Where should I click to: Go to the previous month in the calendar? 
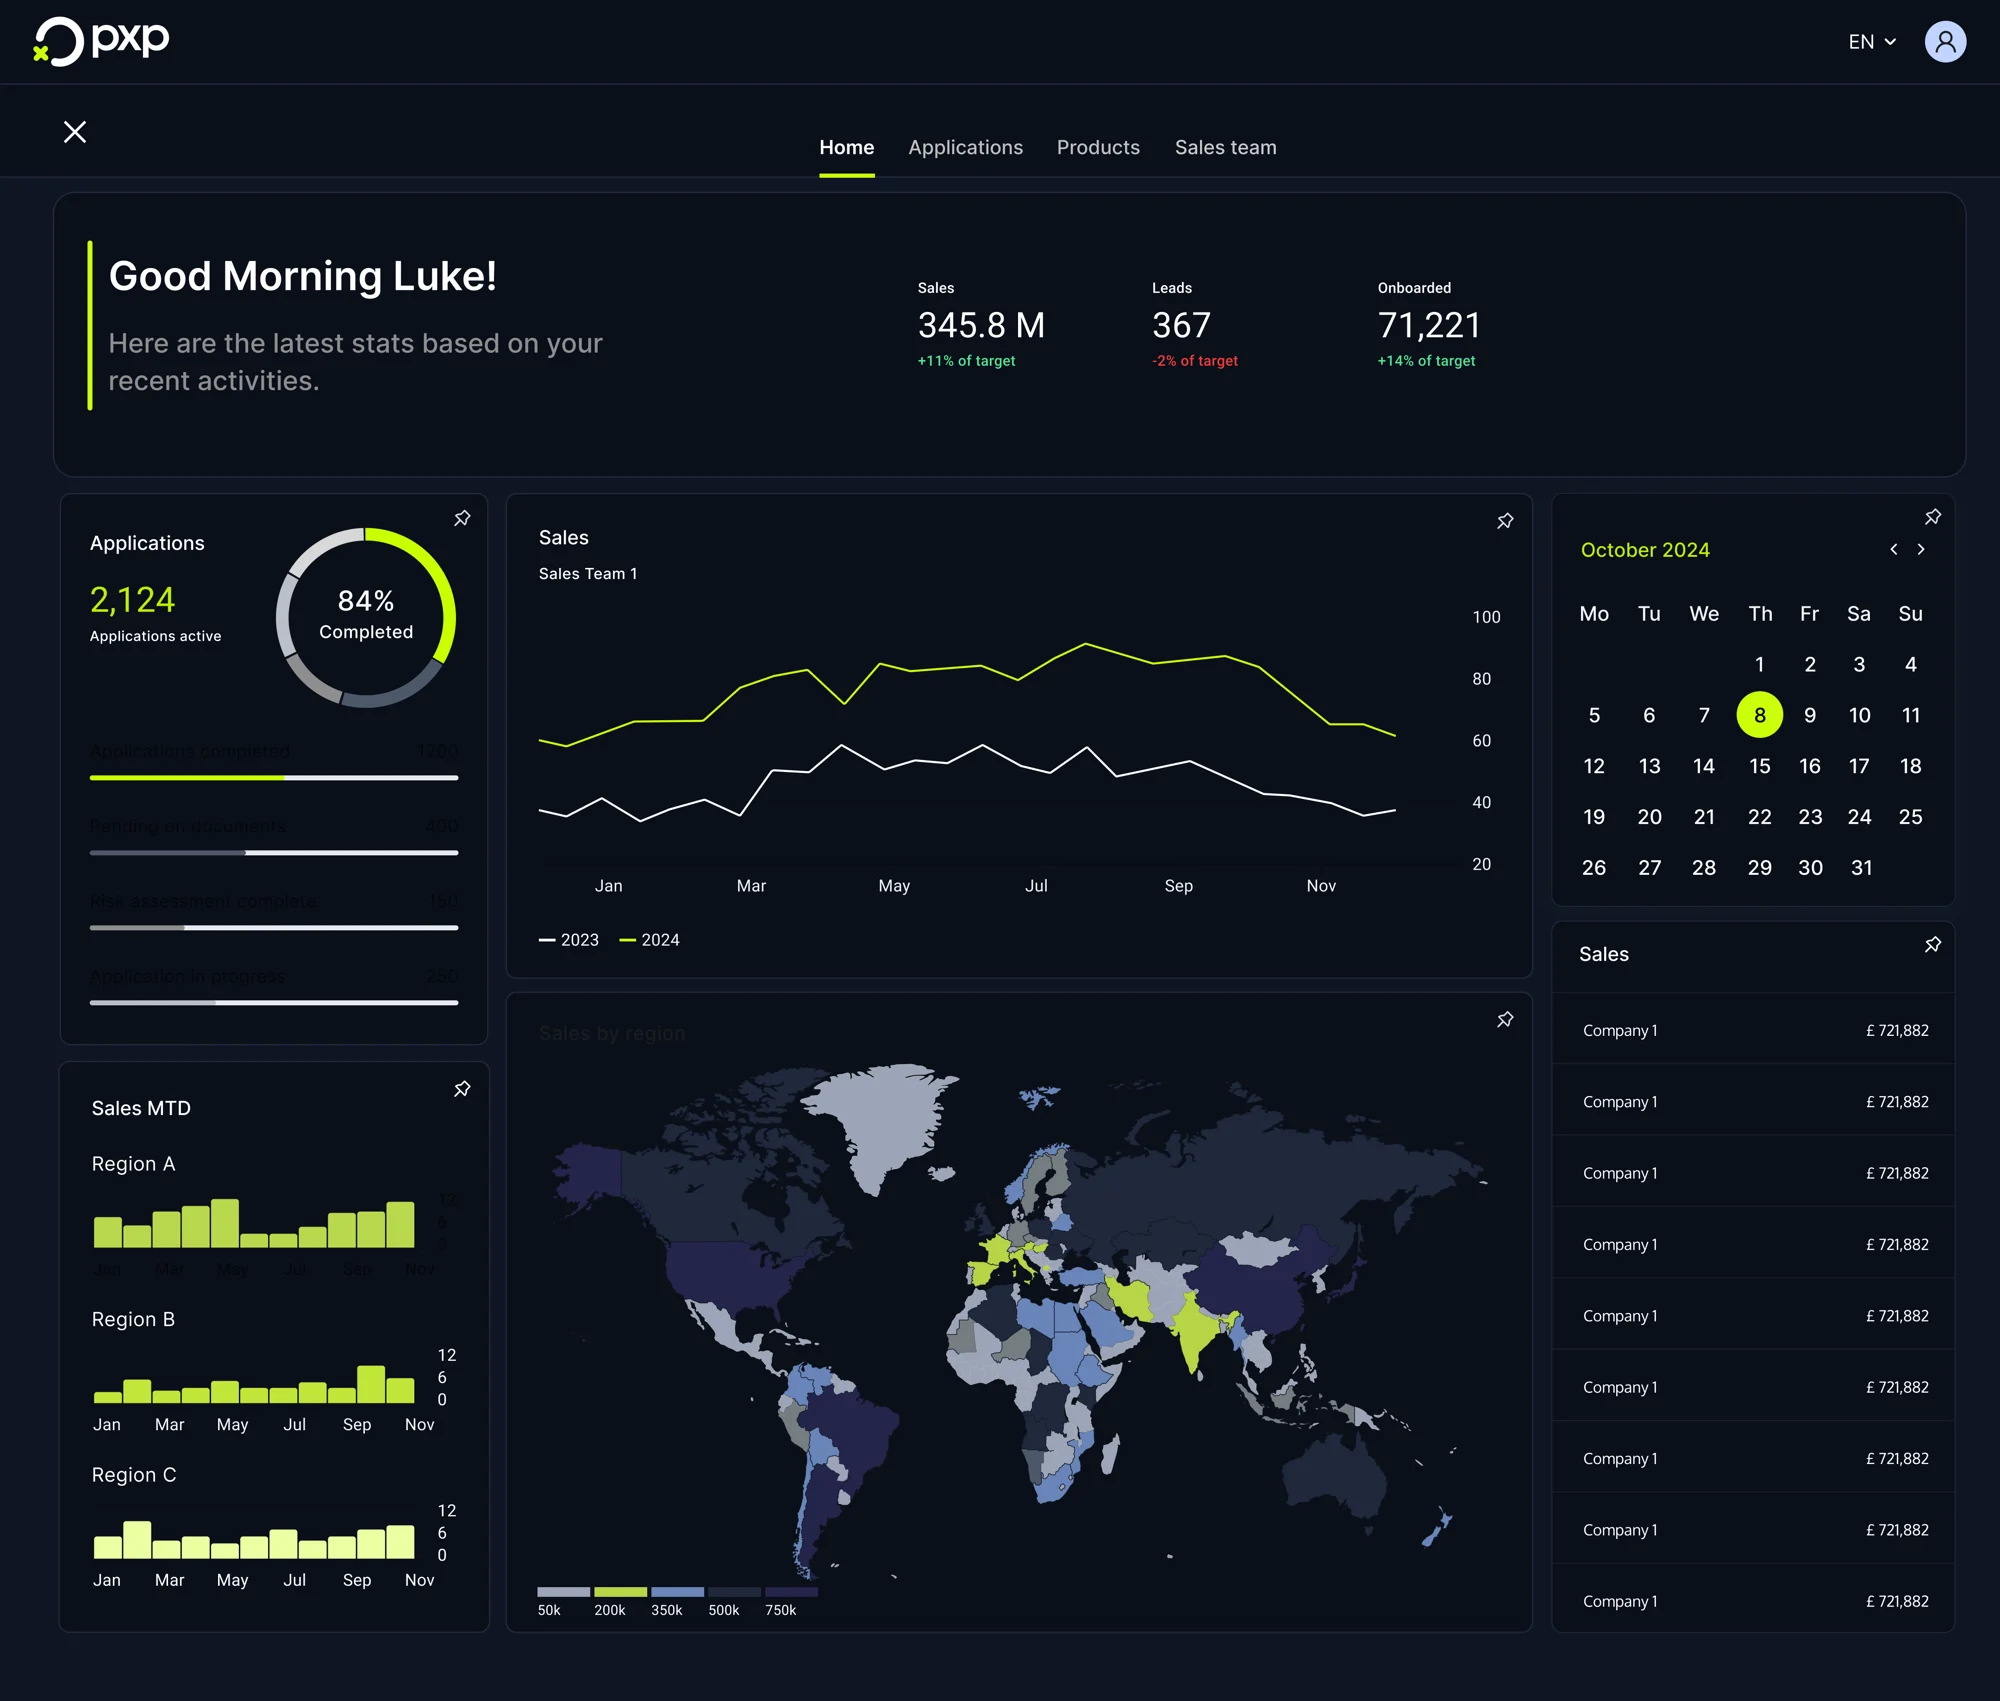[x=1893, y=550]
